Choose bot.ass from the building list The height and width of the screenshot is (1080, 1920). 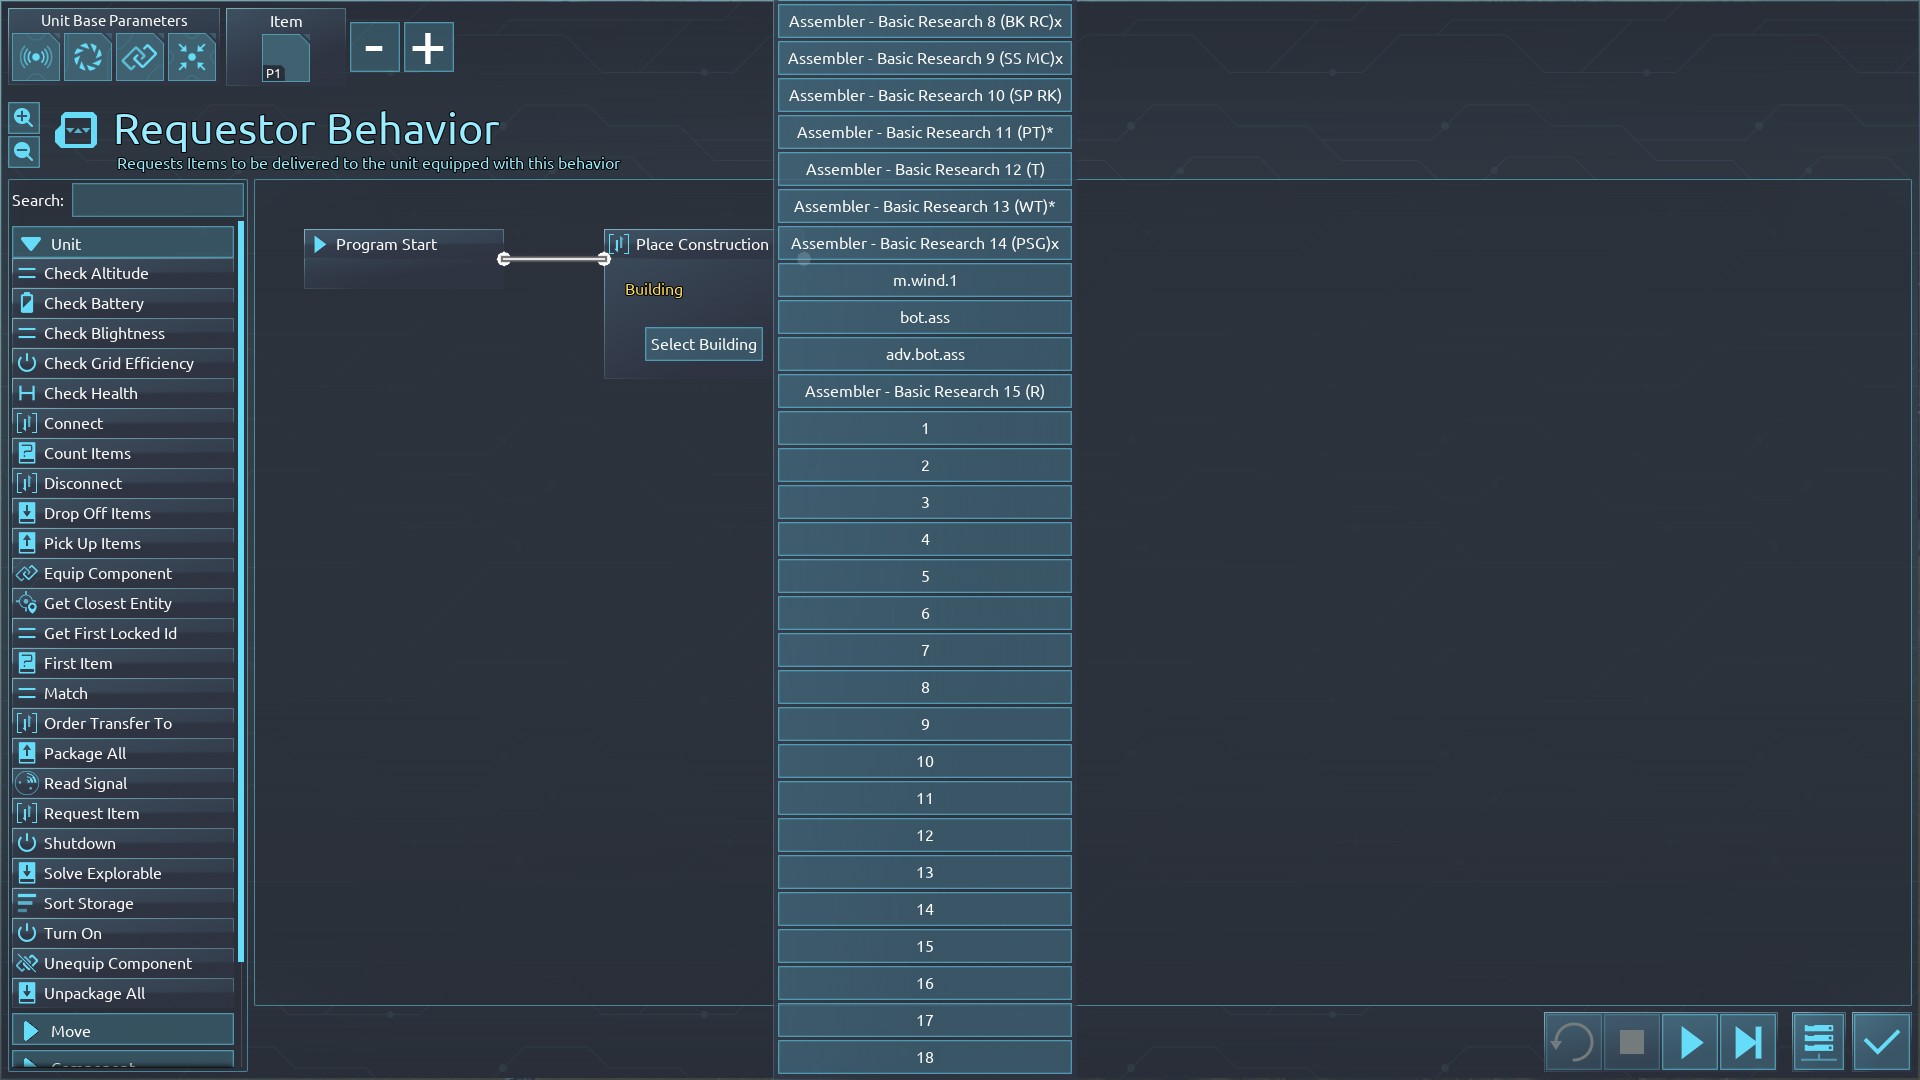924,317
